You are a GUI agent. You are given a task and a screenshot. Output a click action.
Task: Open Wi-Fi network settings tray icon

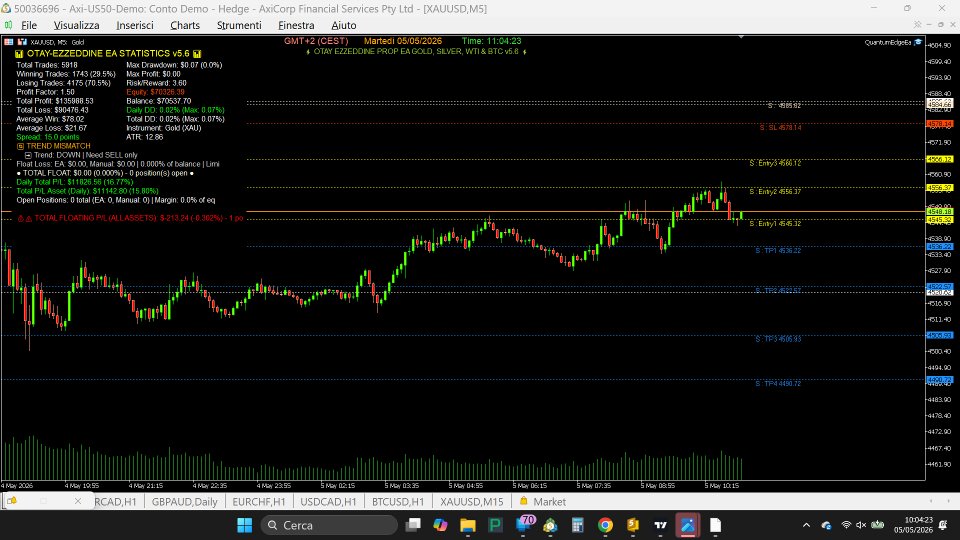(x=846, y=525)
